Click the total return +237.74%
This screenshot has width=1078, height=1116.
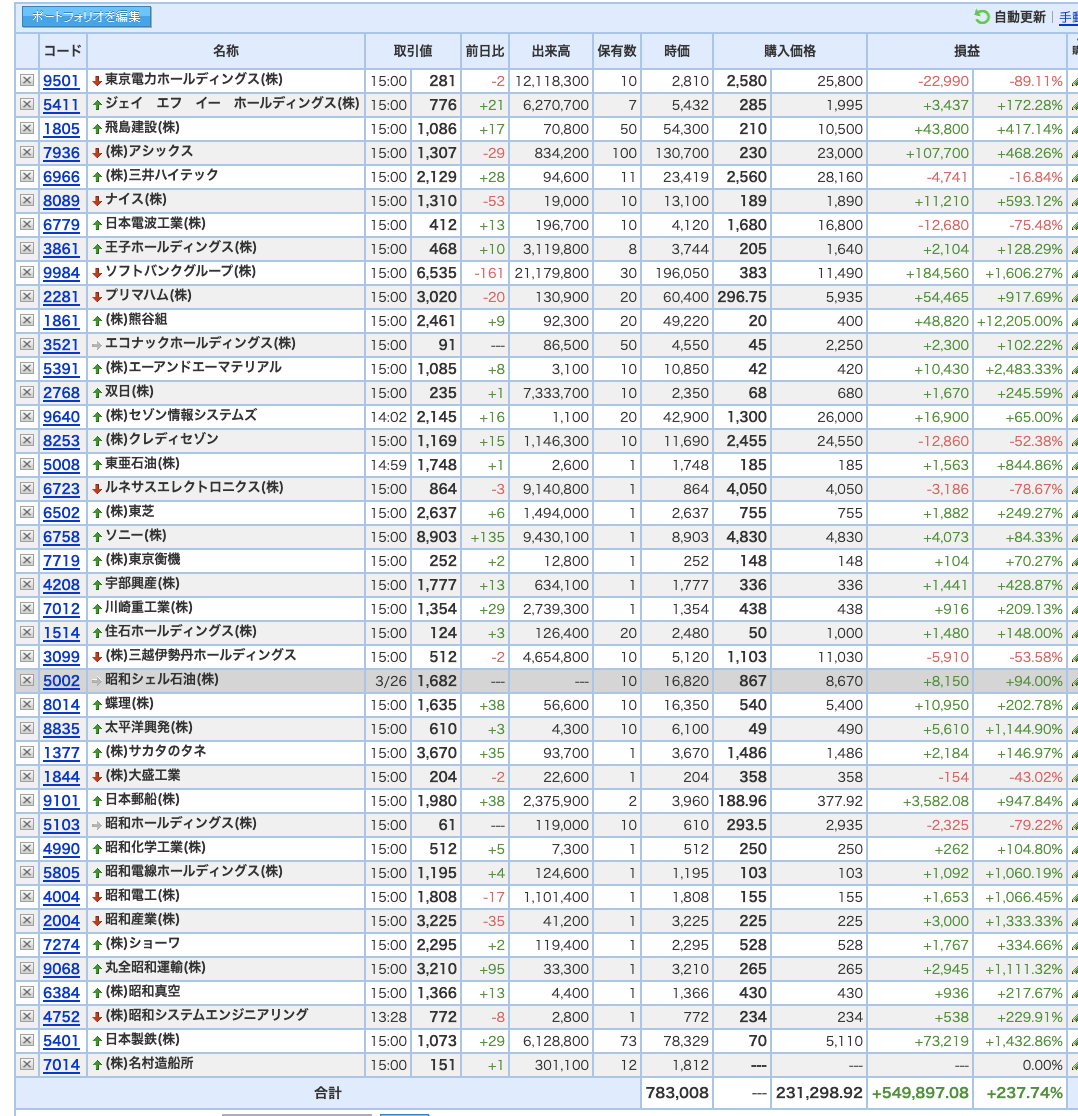click(1025, 1093)
